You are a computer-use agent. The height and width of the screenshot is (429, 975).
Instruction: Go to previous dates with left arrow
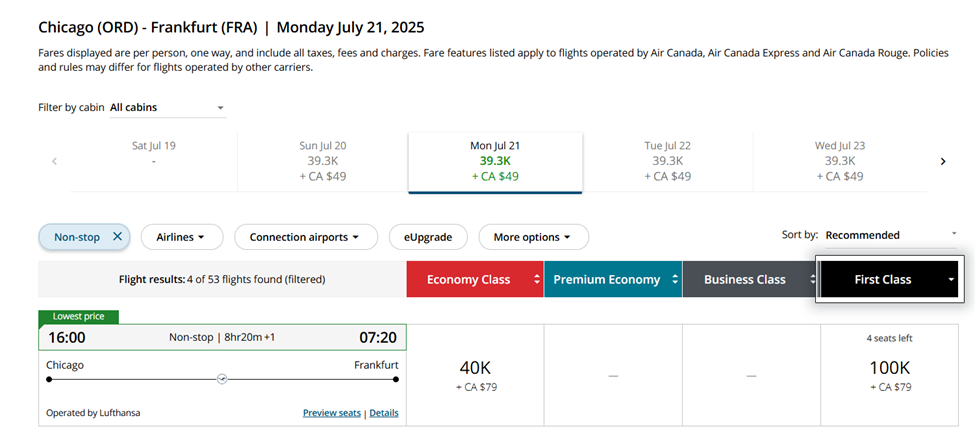(54, 161)
